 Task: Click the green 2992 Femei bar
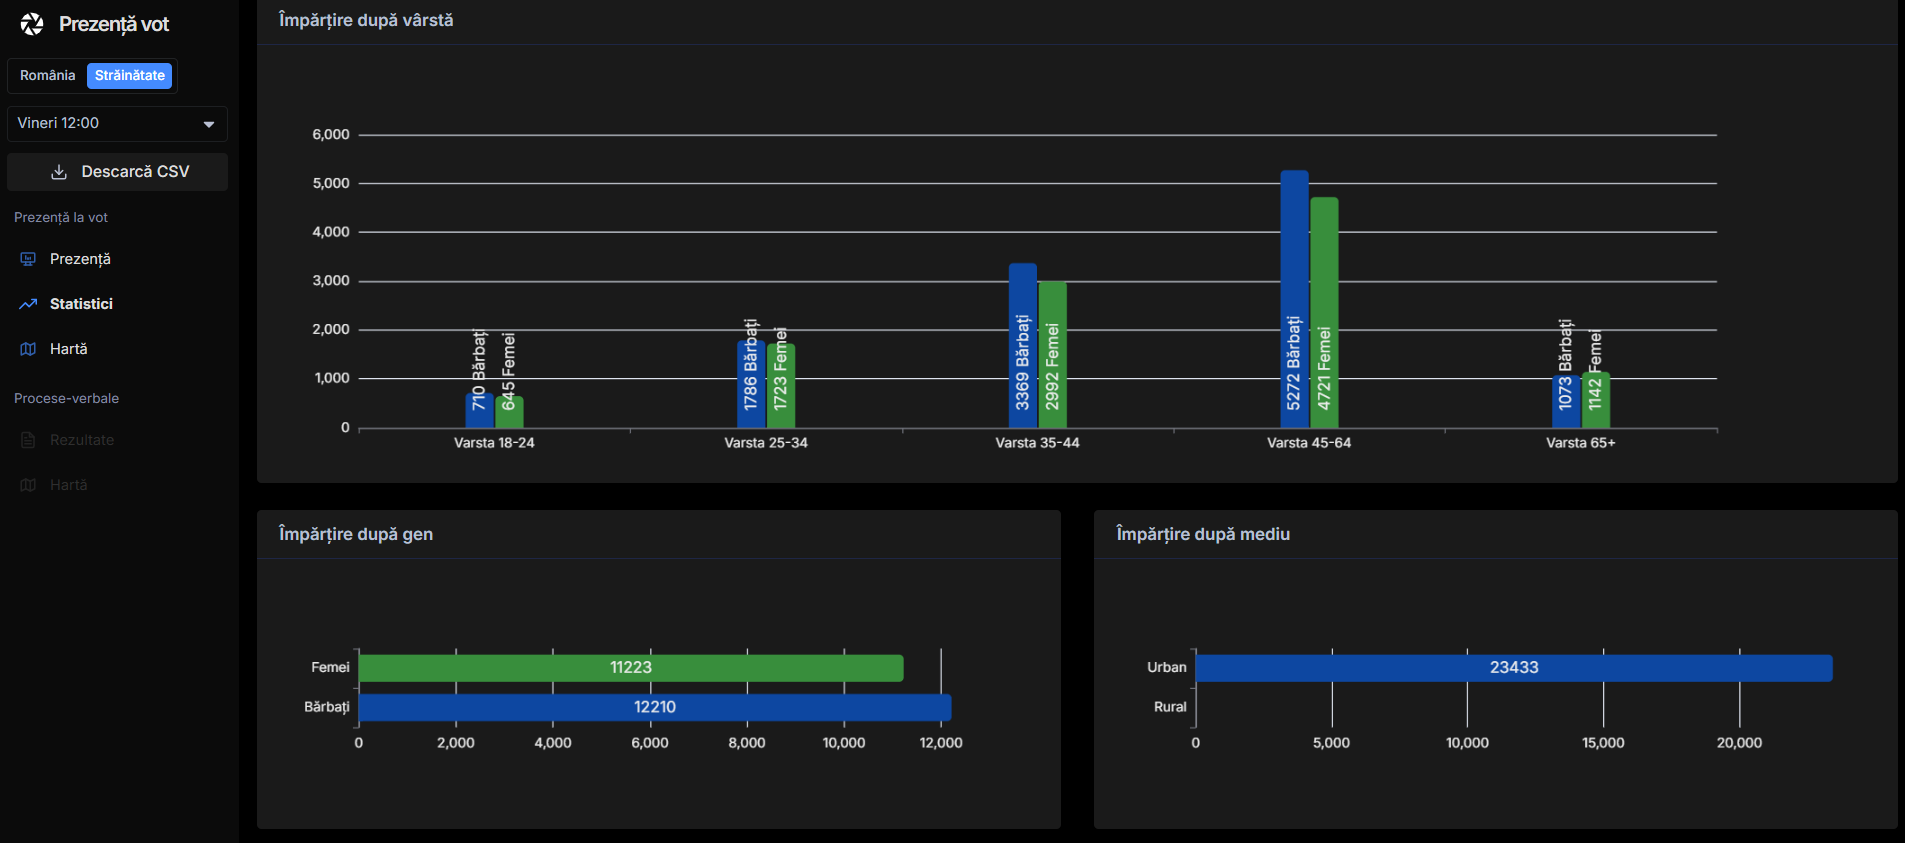(x=1052, y=355)
